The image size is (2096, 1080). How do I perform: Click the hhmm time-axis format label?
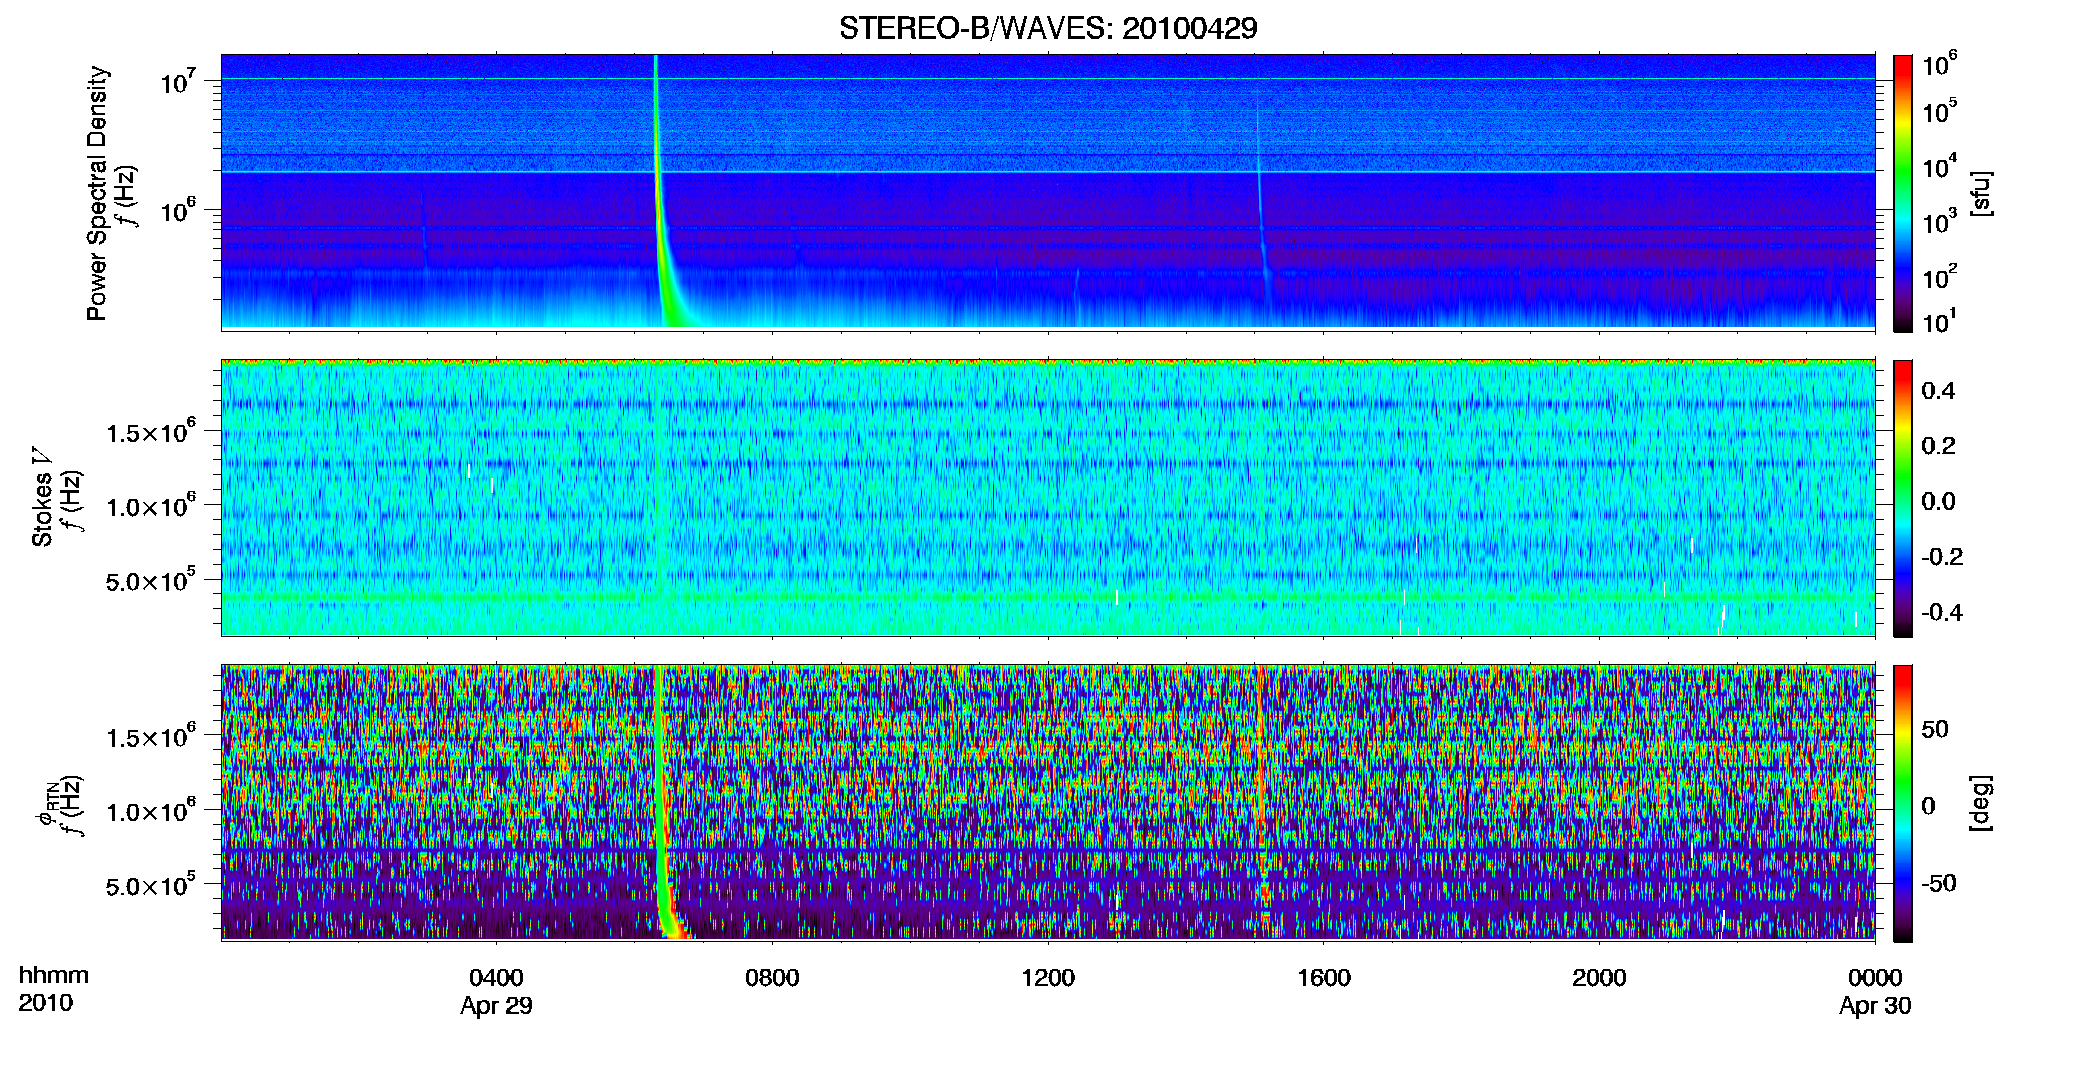tap(54, 975)
